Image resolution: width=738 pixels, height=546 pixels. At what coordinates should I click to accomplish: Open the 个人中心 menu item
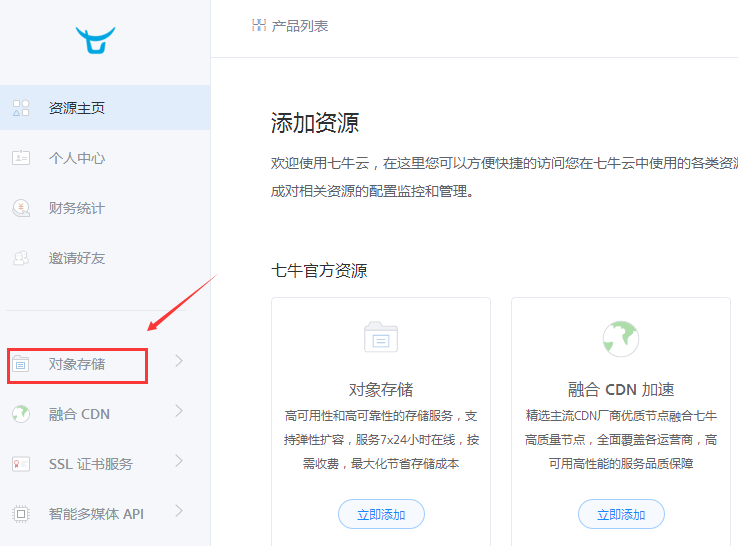tap(77, 158)
